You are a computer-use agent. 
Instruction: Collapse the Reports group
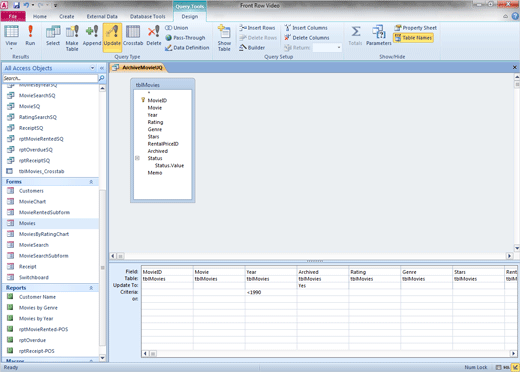tap(91, 288)
